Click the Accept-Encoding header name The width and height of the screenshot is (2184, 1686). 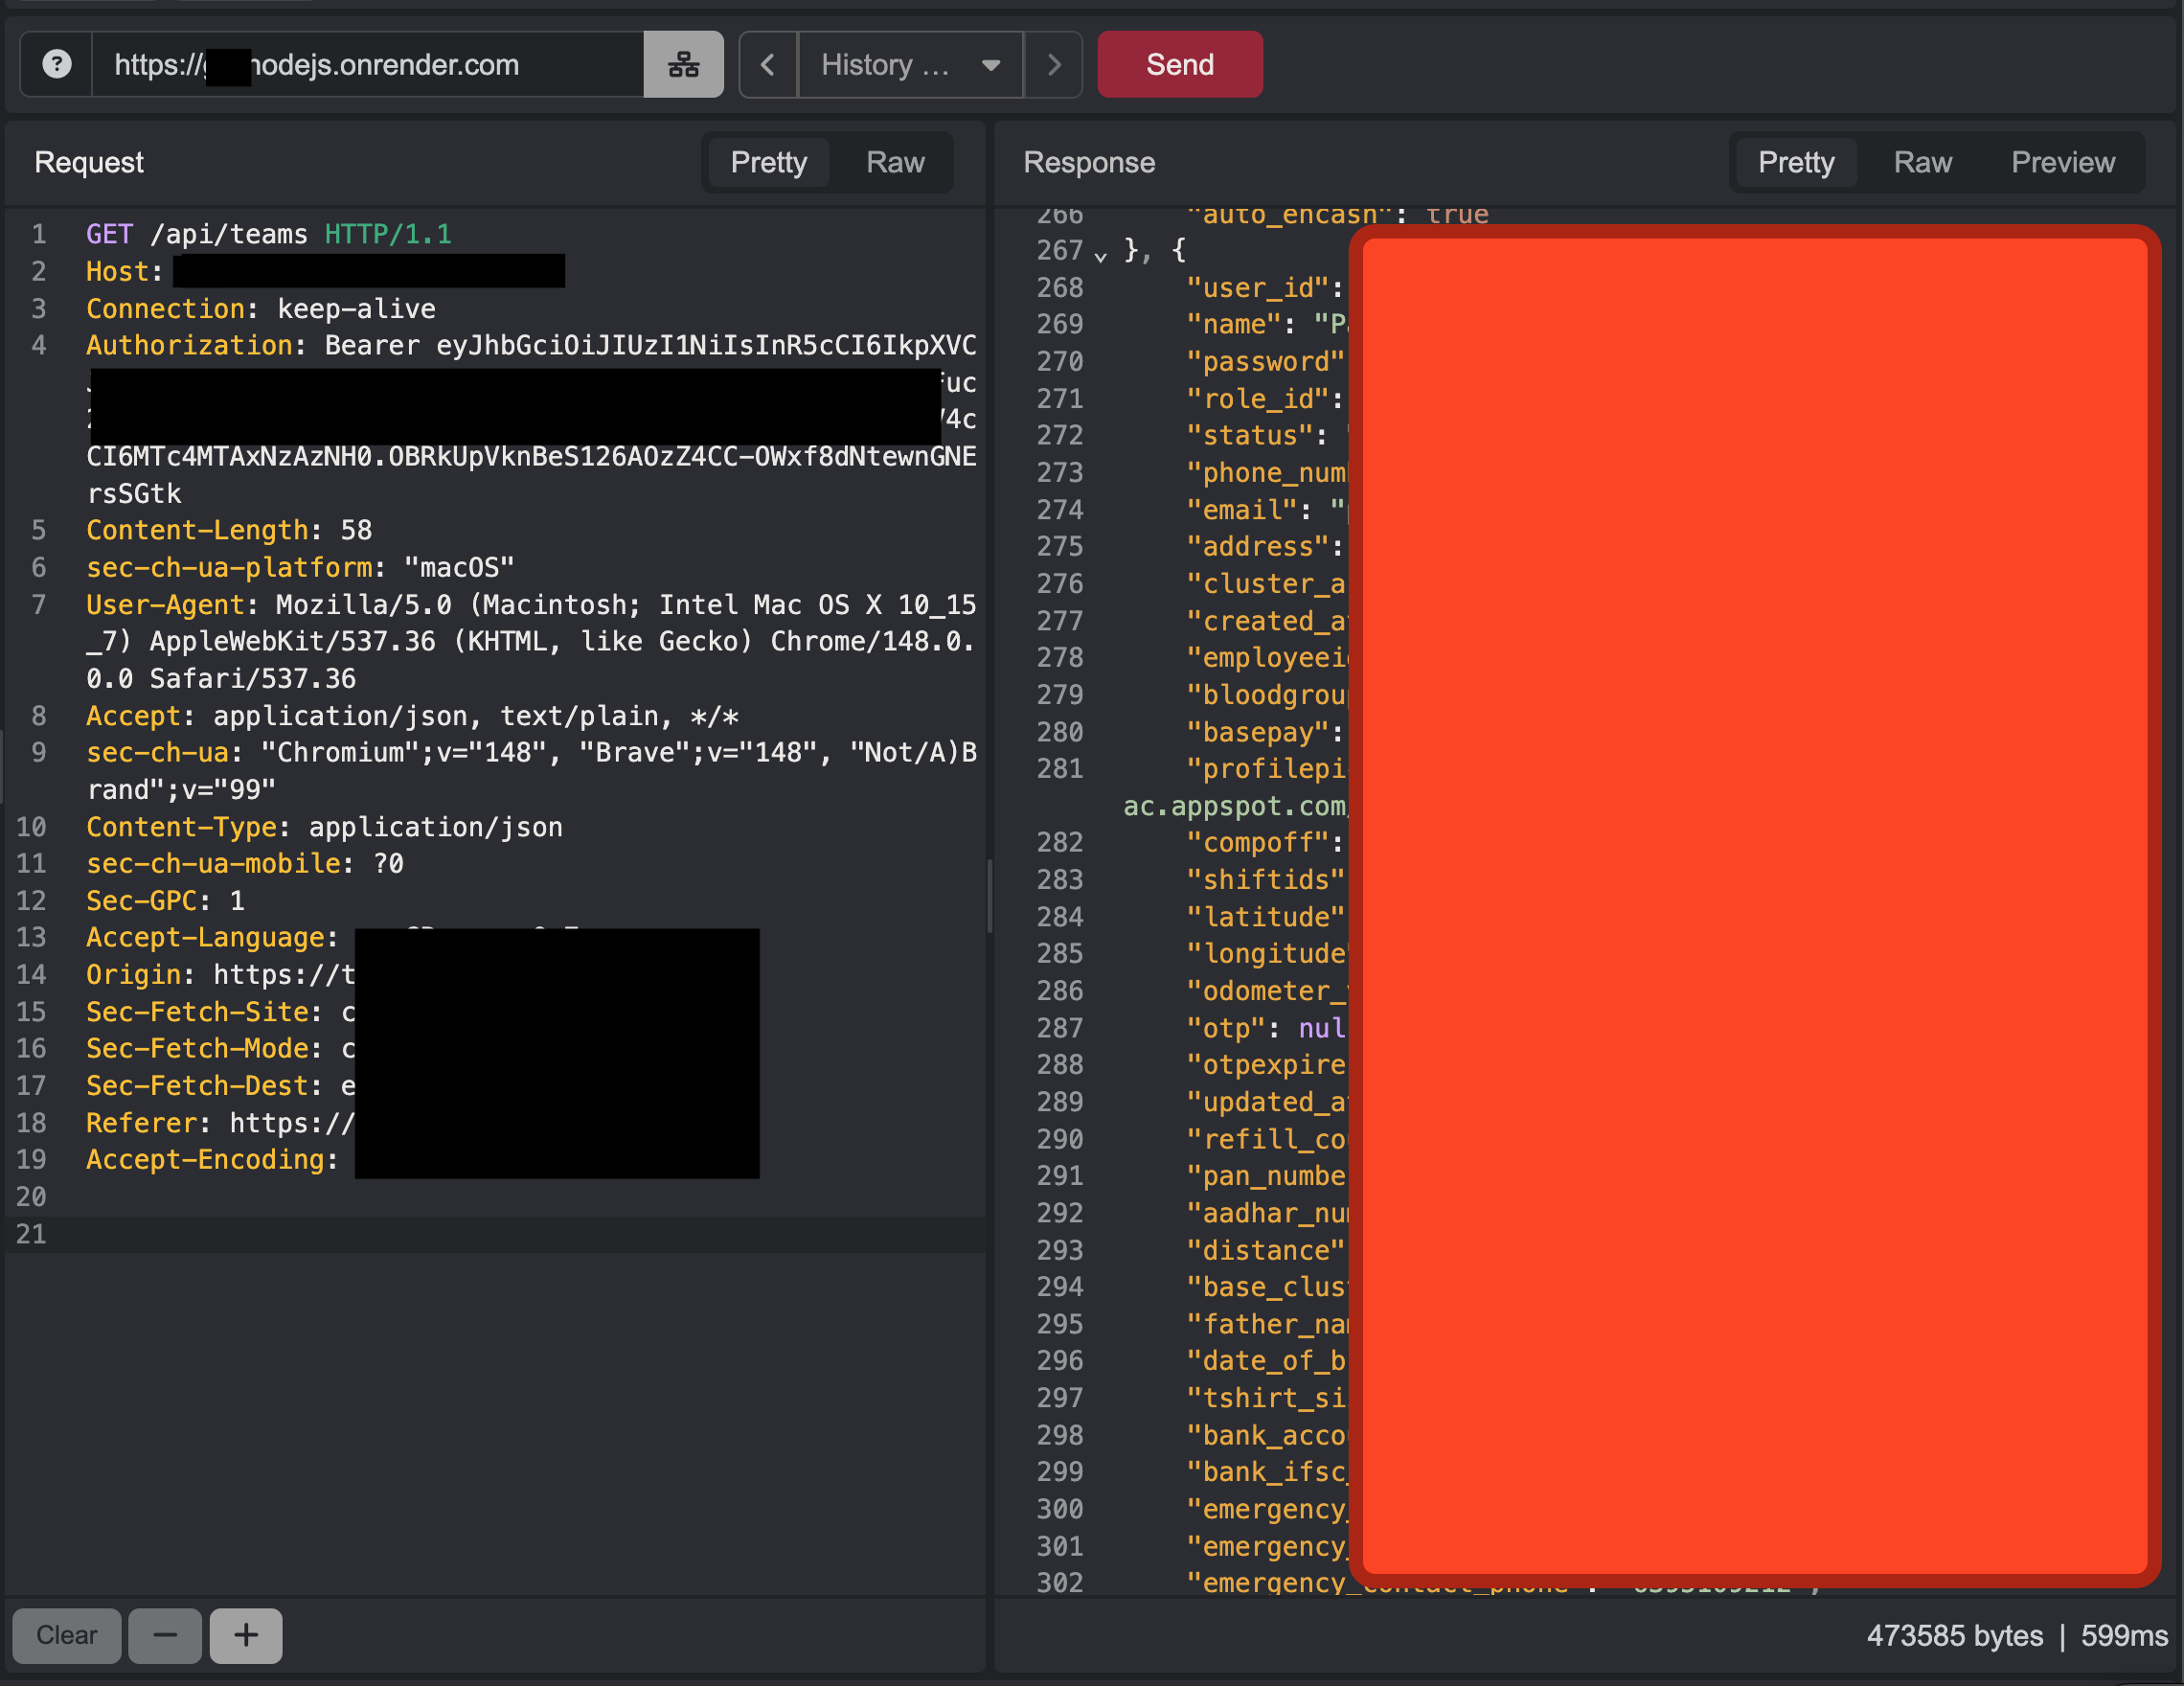click(205, 1159)
